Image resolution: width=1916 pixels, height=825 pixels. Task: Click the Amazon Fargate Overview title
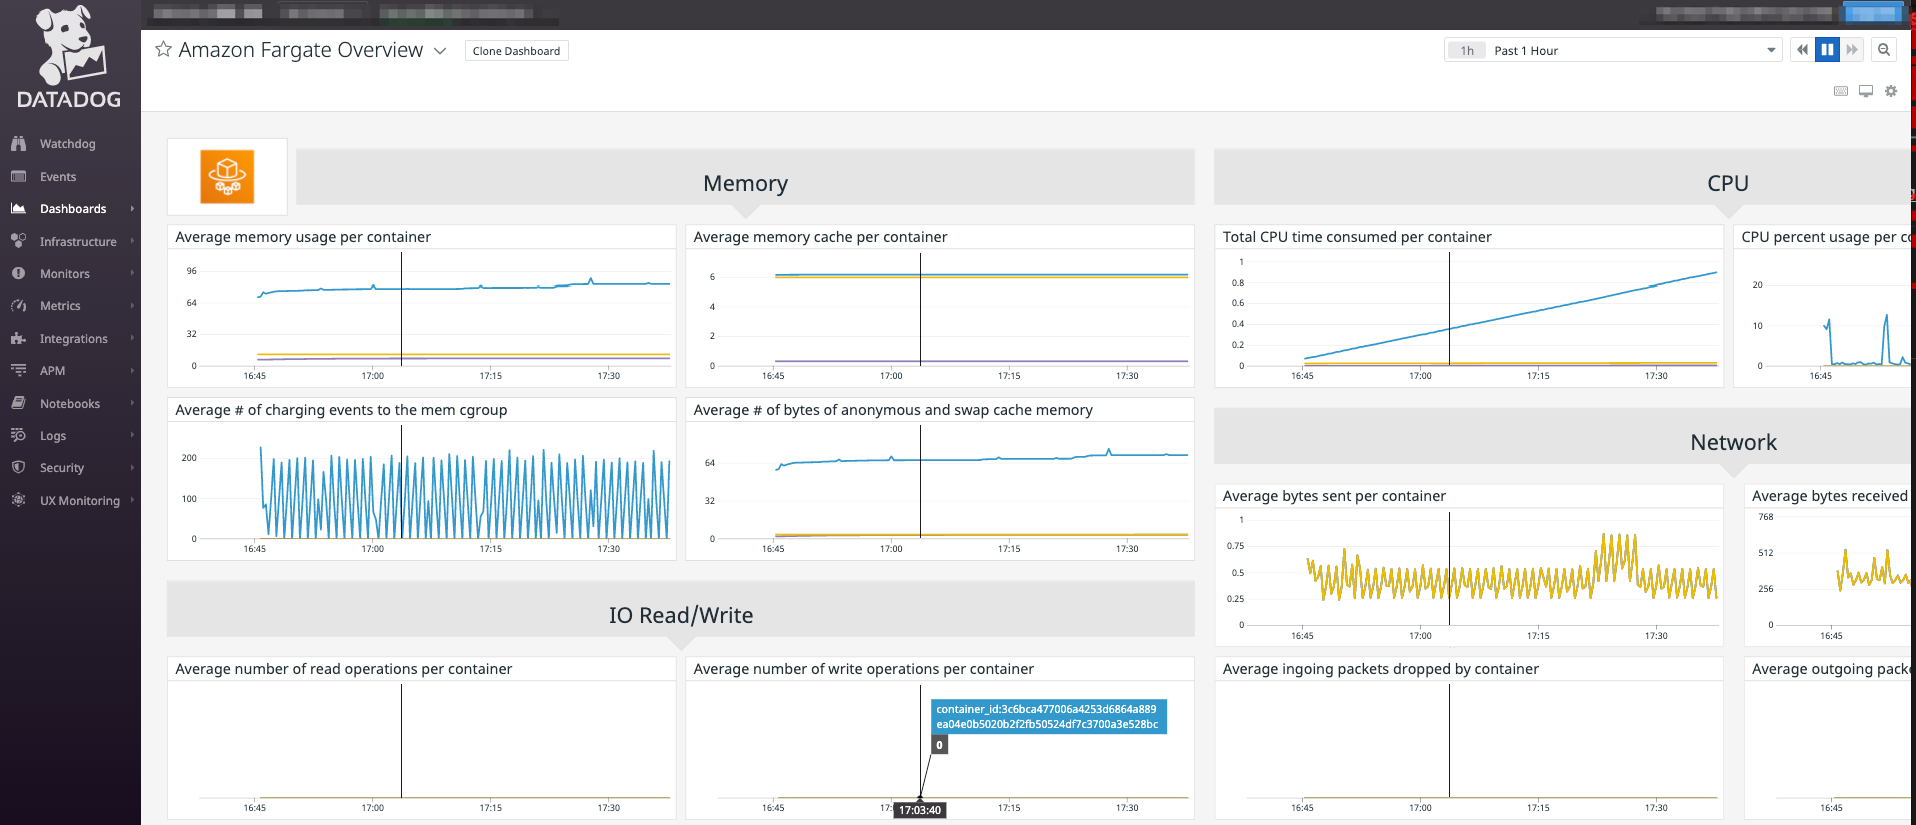point(301,50)
